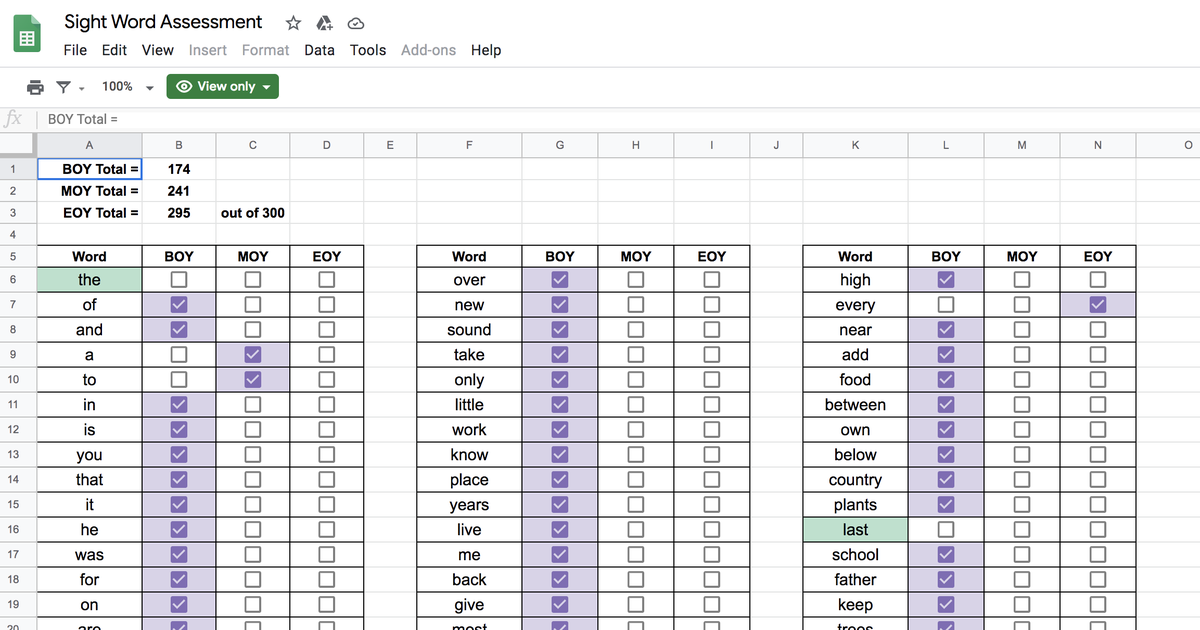This screenshot has height=630, width=1200.
Task: Check the MOY checkbox for word 'sound'
Action: 635,330
